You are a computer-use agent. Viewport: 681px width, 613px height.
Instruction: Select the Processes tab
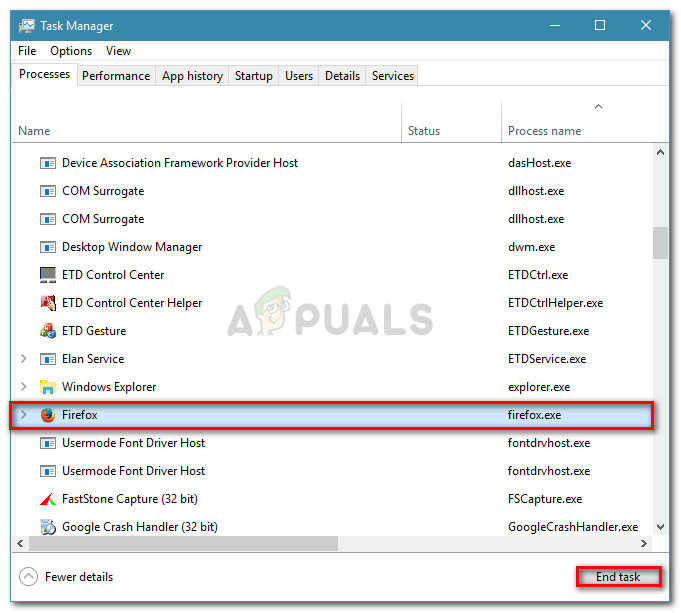44,74
